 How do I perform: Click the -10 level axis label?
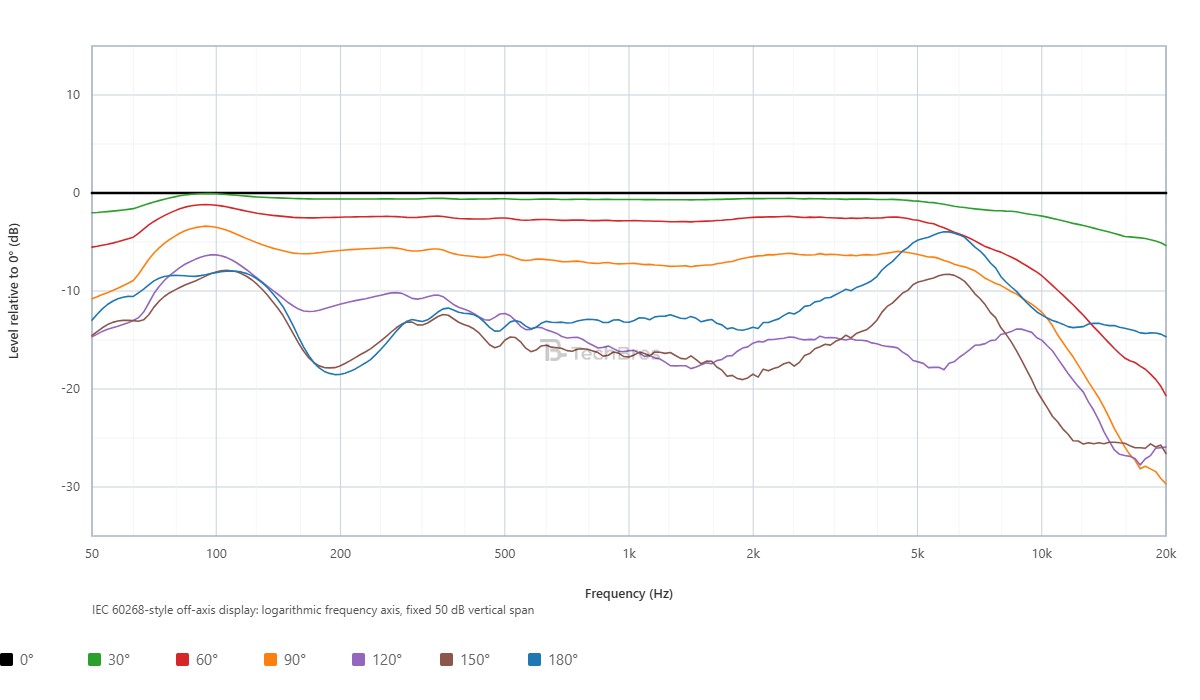click(73, 291)
